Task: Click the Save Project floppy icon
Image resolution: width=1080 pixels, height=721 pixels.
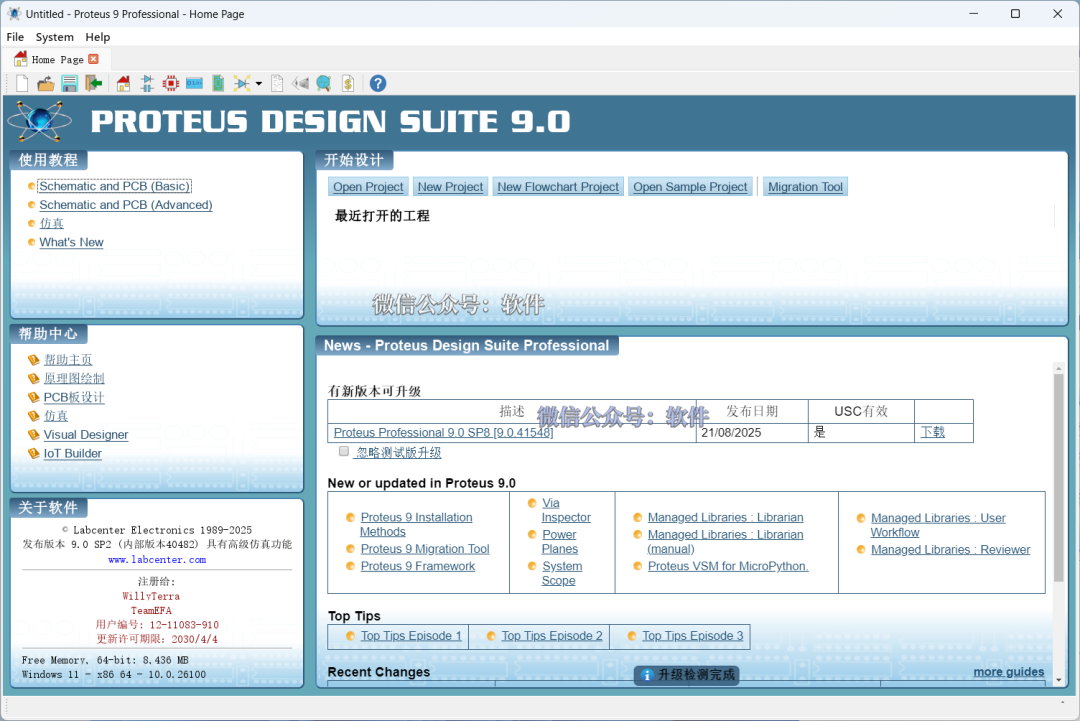Action: tap(70, 83)
